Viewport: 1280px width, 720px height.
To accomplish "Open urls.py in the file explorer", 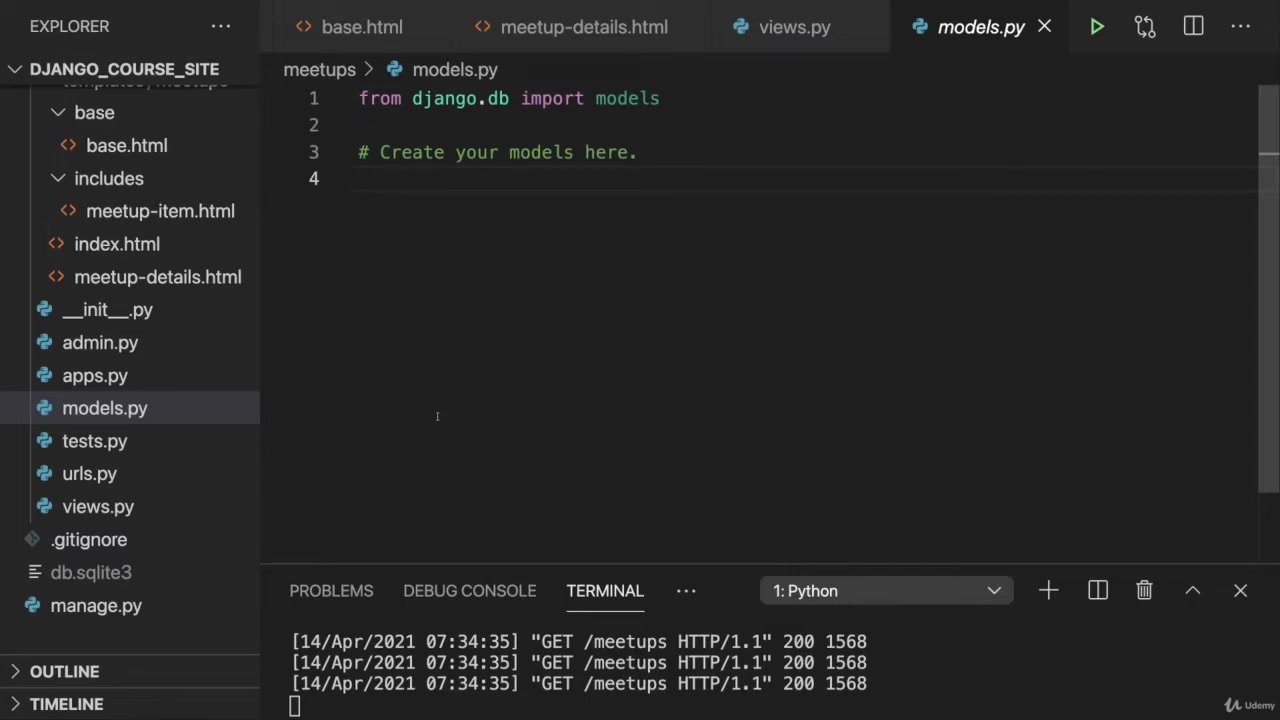I will point(89,474).
